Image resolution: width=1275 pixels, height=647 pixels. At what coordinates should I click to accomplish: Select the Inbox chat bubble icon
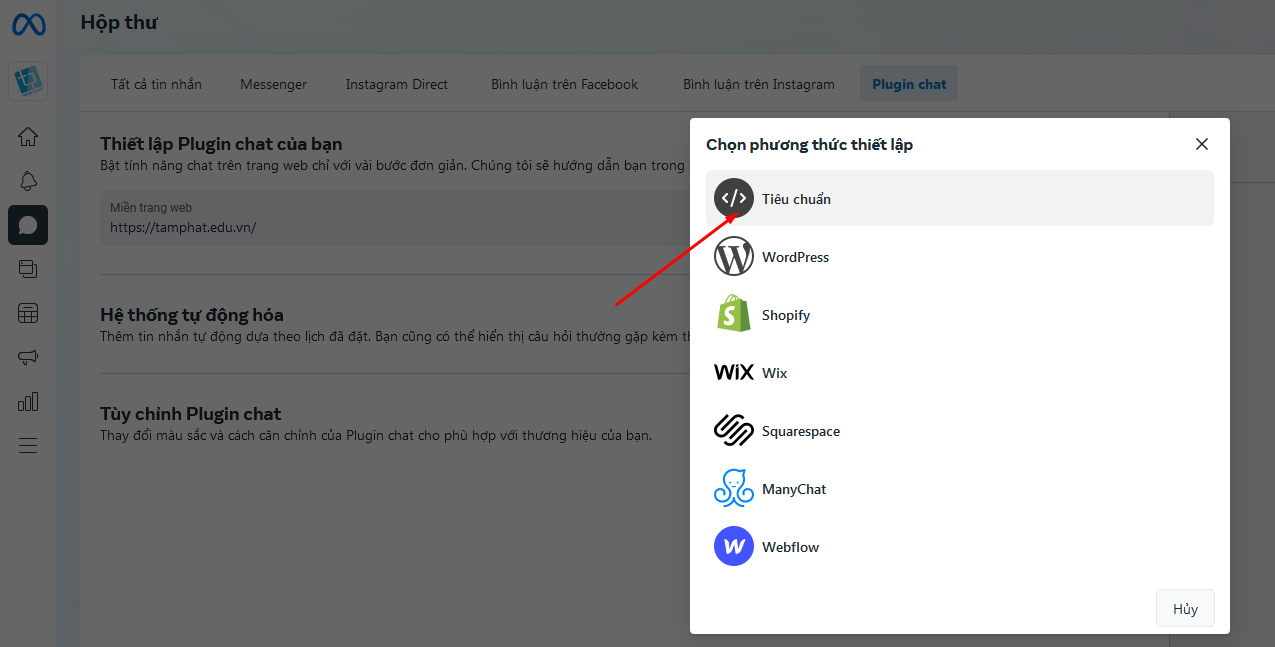point(28,225)
